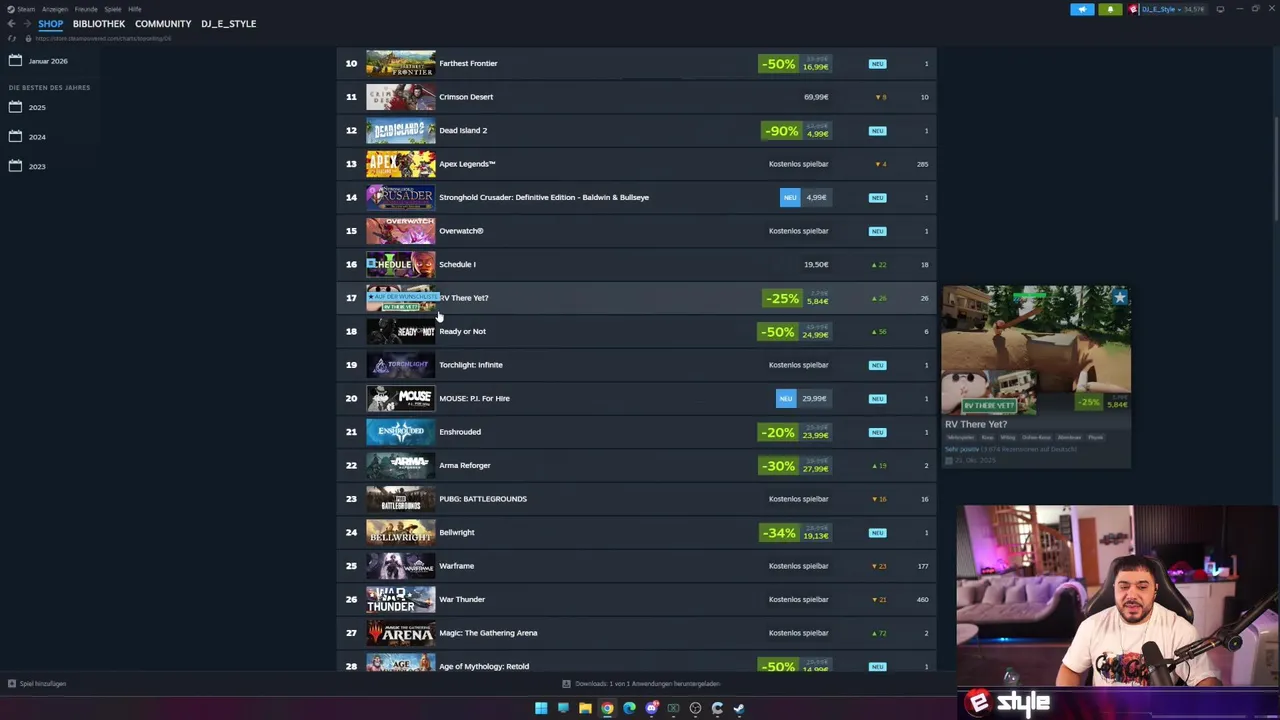Open the Windows Start menu
Viewport: 1280px width, 720px height.
tap(541, 708)
